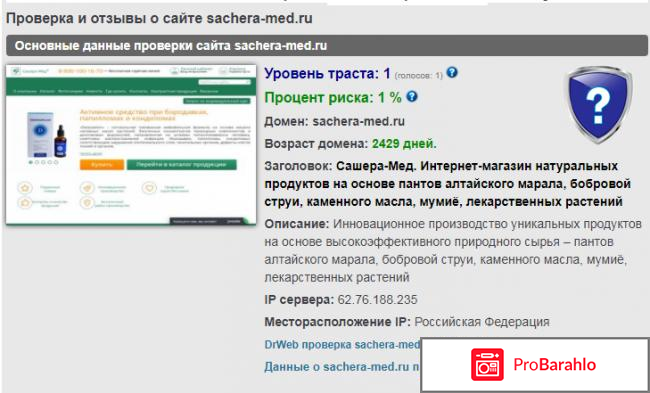The image size is (650, 393).
Task: Click the Описание paragraph starting Инновационное производство
Action: coord(453,250)
